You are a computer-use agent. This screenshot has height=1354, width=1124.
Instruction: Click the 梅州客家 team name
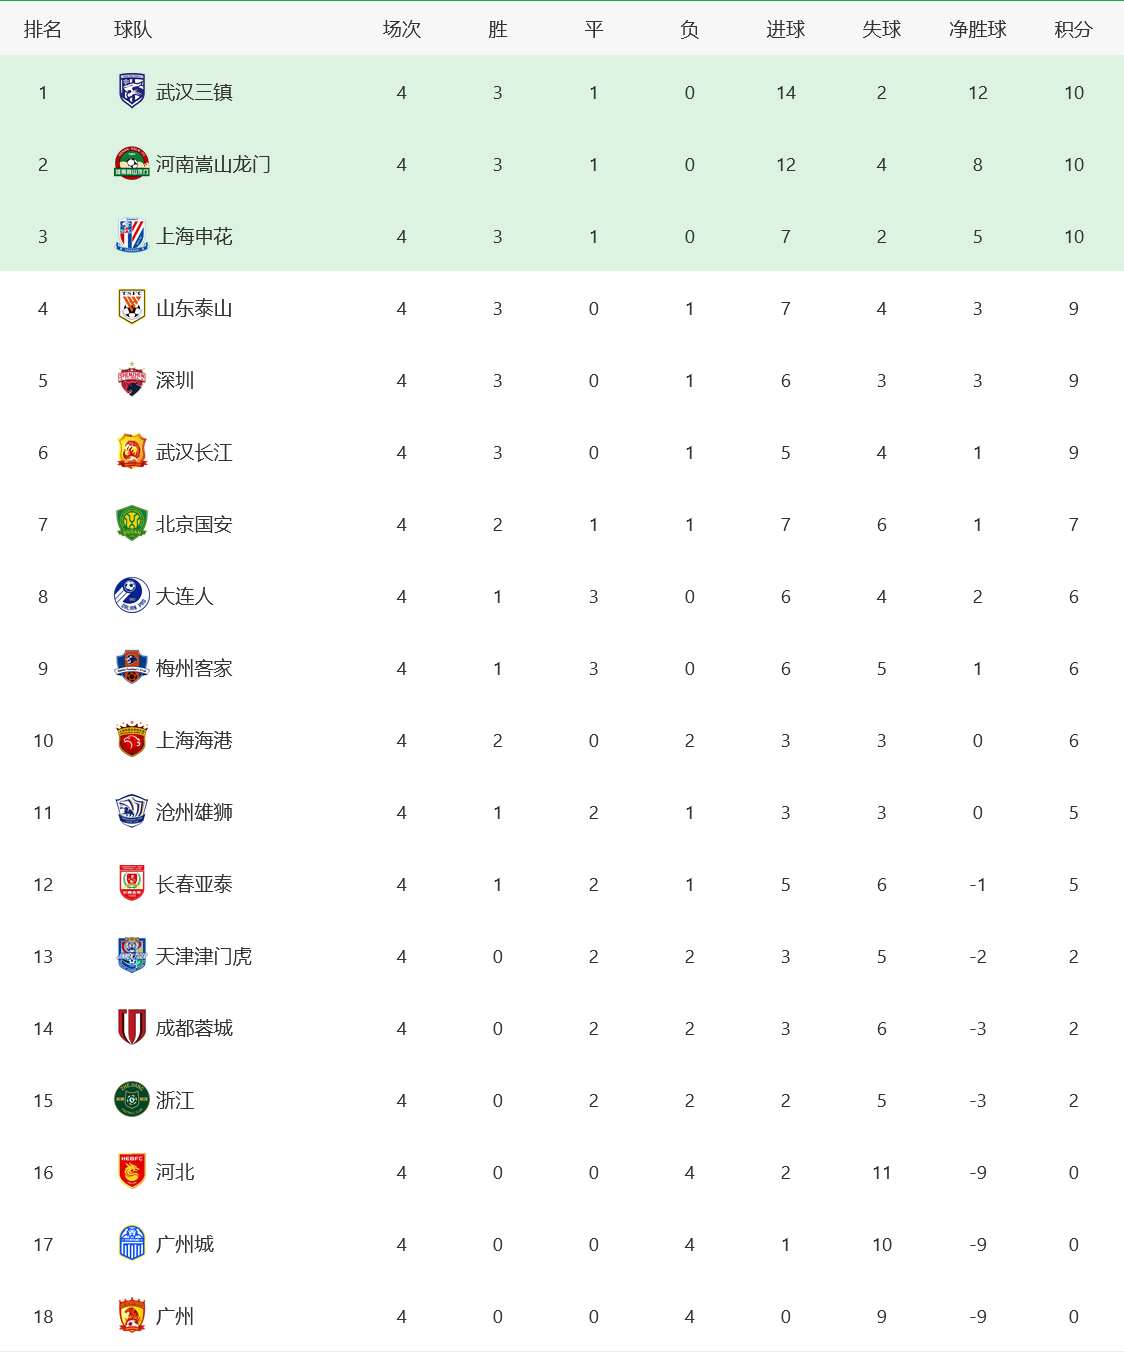(194, 668)
